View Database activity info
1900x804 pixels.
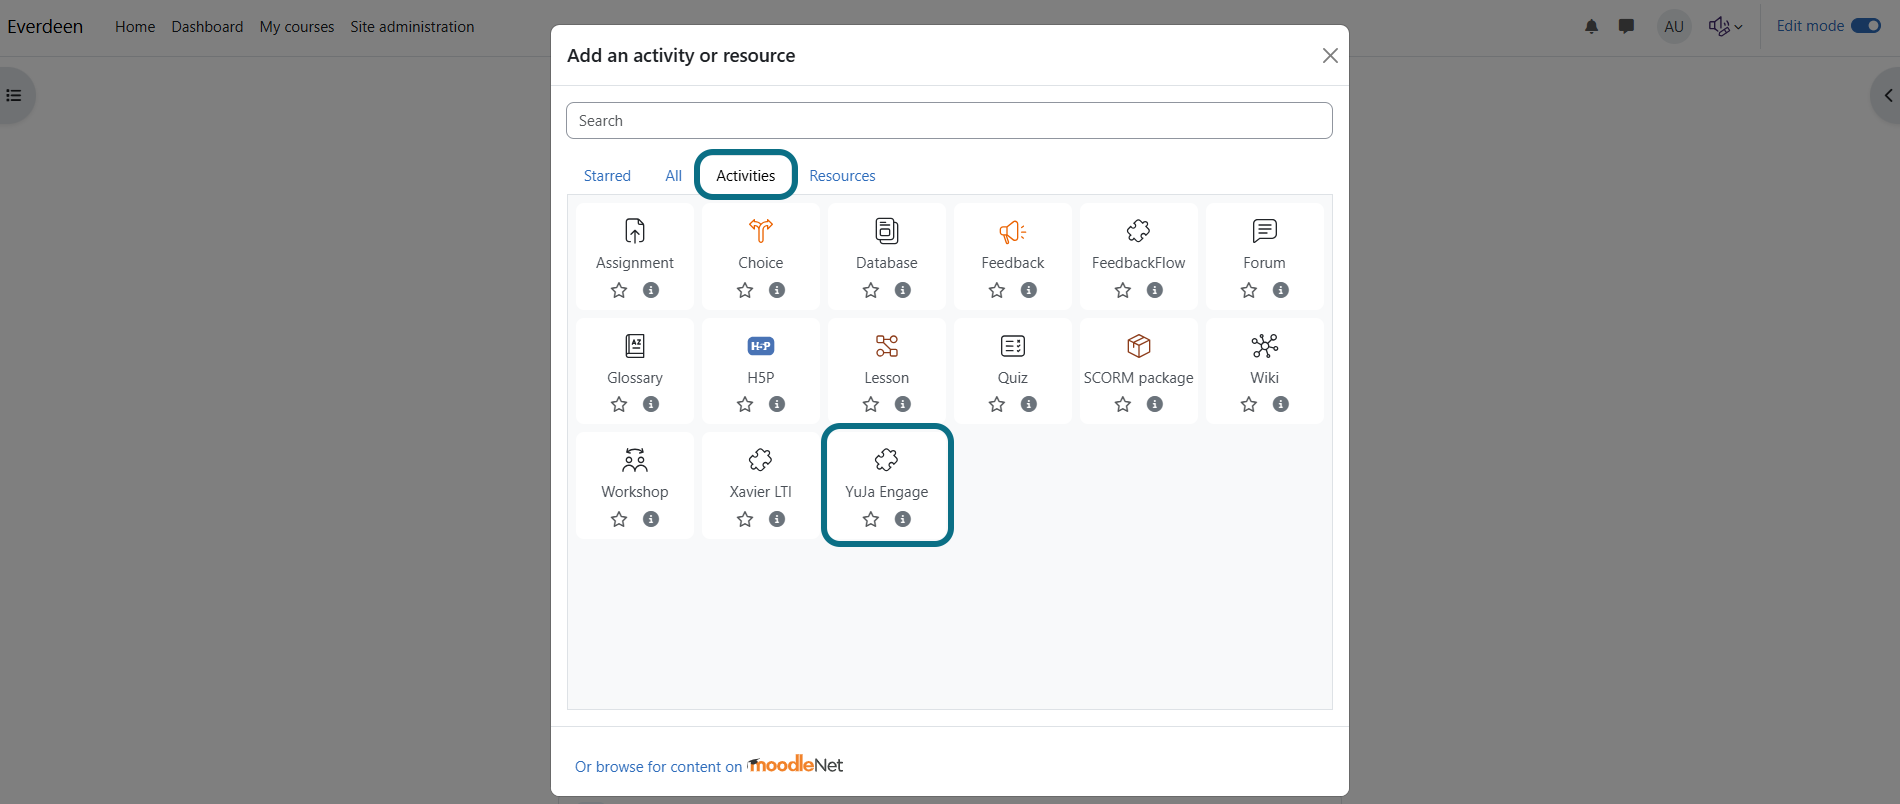pos(903,290)
